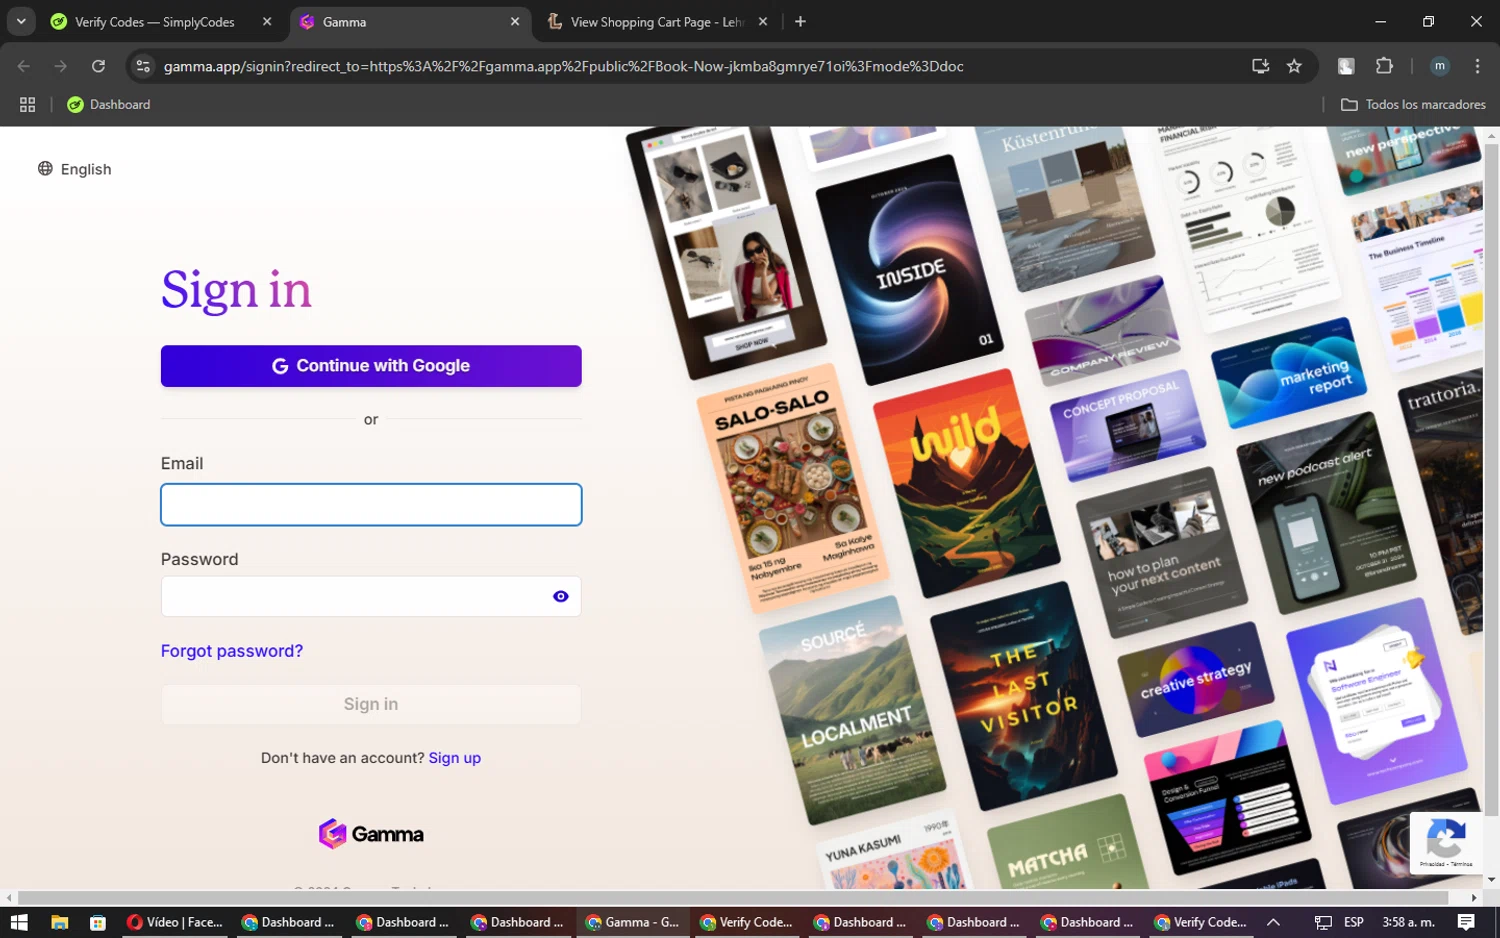Switch to Verify Codes — SimplyCodes tab
1500x938 pixels.
click(x=155, y=22)
